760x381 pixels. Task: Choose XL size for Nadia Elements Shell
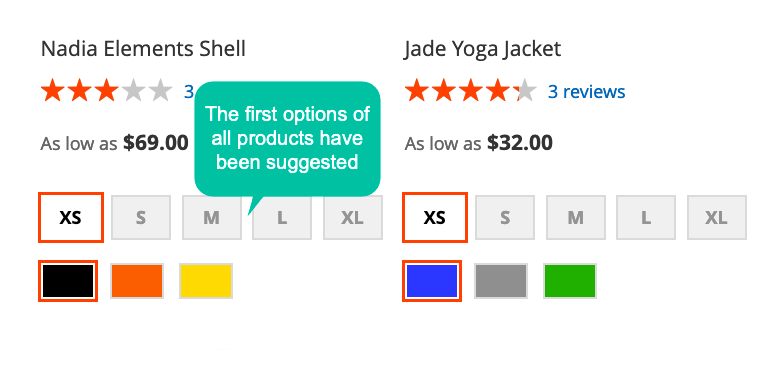click(x=353, y=218)
